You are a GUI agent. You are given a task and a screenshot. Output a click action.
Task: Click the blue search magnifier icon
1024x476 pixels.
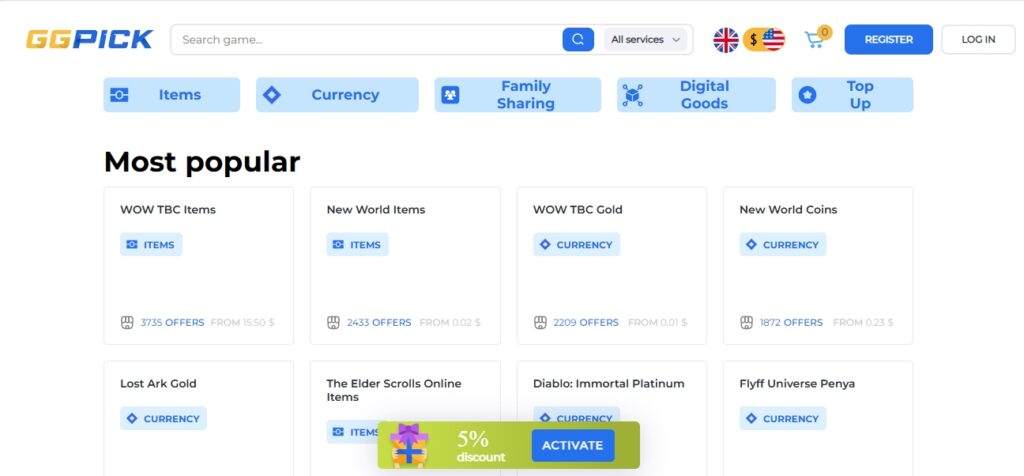tap(578, 40)
